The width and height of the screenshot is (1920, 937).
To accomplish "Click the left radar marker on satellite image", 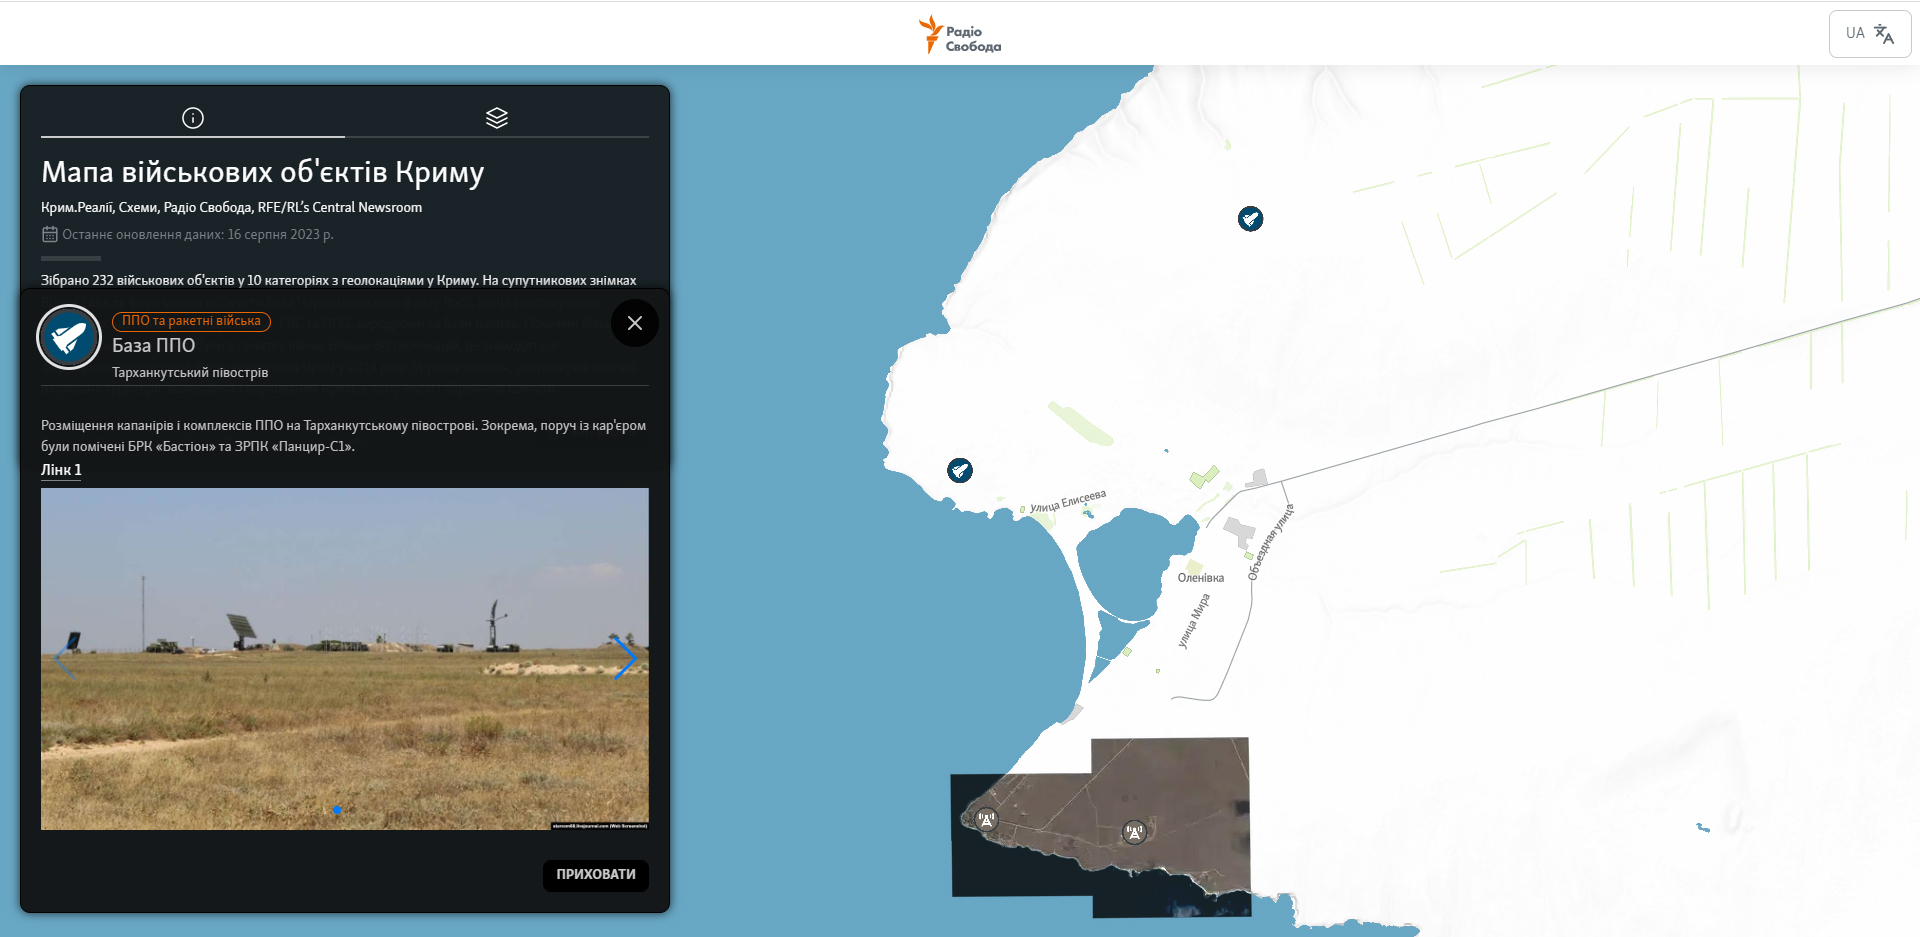I will tap(986, 820).
